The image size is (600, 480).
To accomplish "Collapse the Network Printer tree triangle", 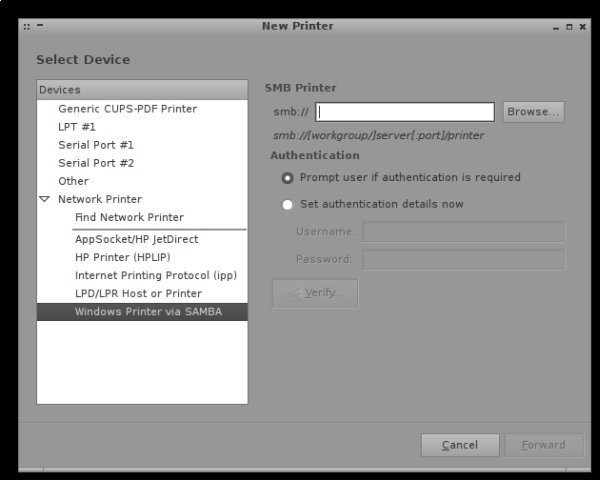I will (x=44, y=199).
